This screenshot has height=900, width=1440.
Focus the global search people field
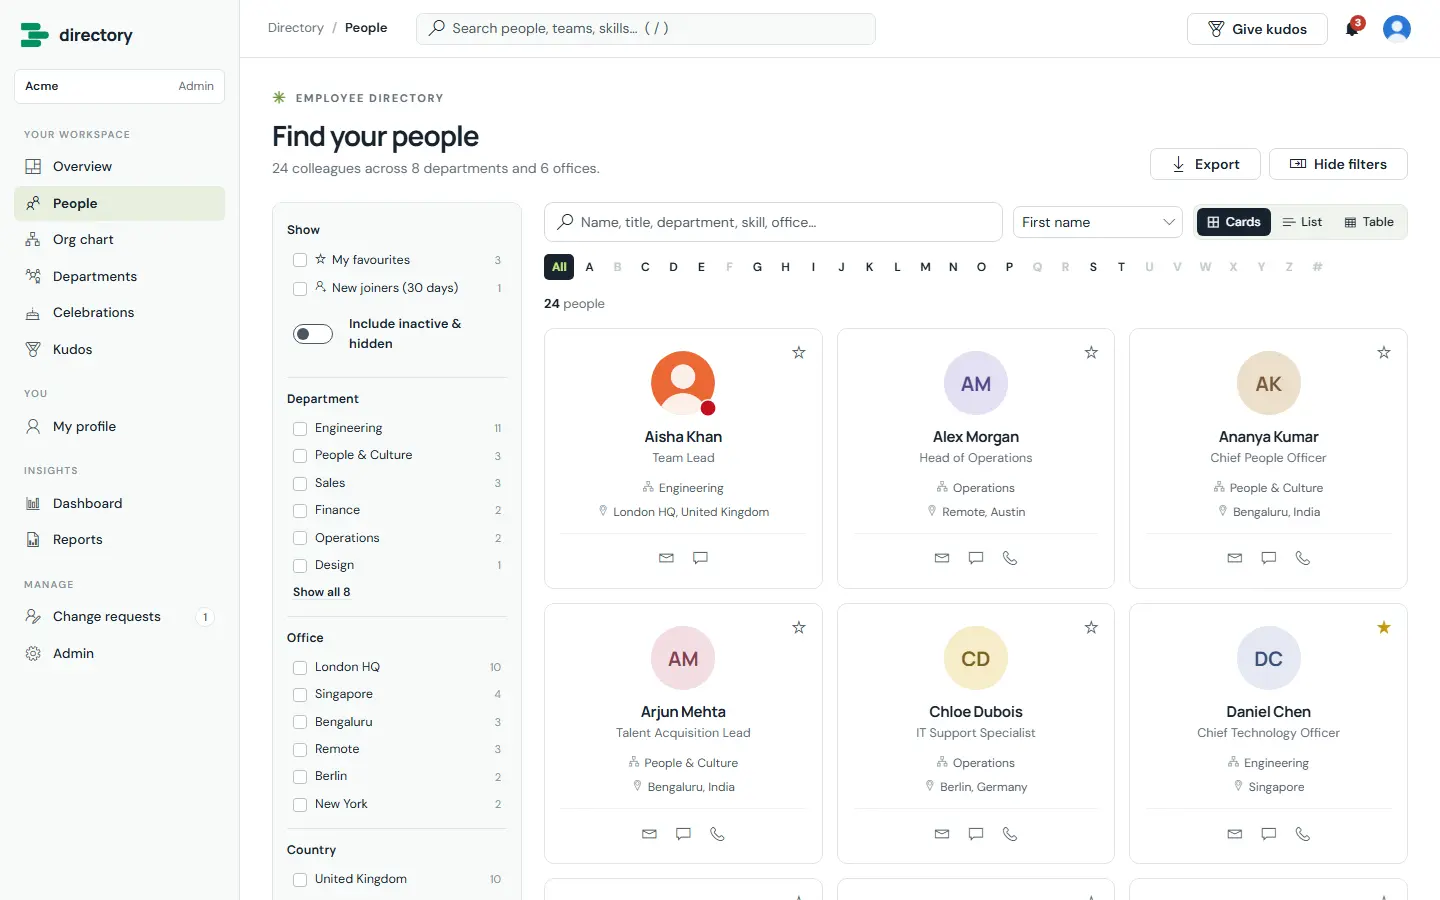point(646,28)
